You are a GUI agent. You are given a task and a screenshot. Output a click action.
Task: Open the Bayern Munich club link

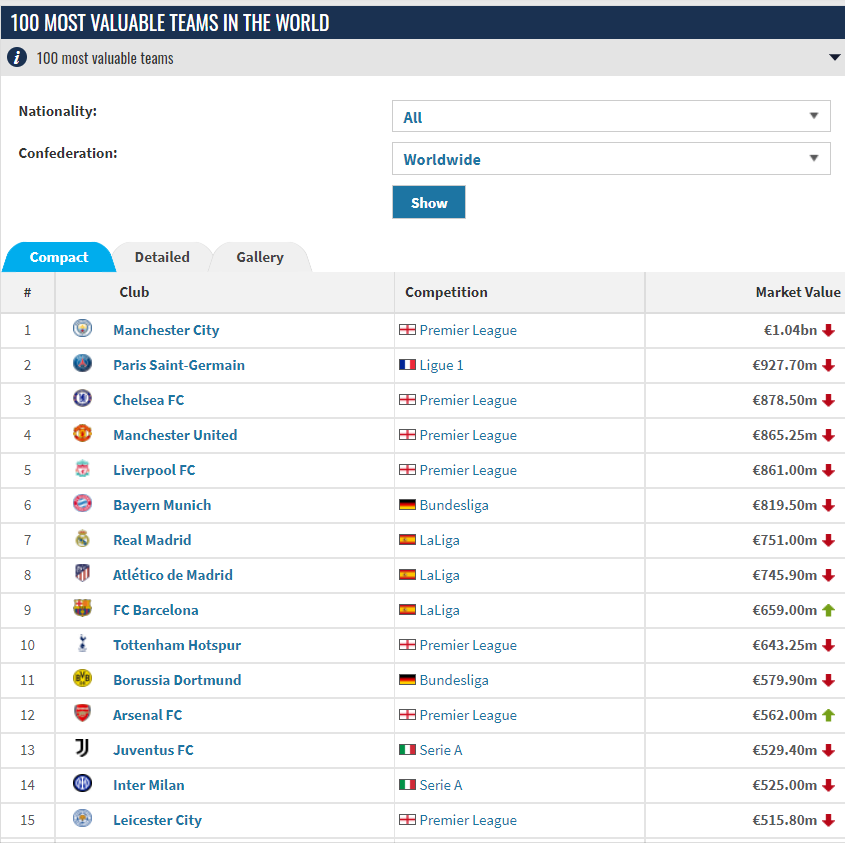click(x=162, y=505)
